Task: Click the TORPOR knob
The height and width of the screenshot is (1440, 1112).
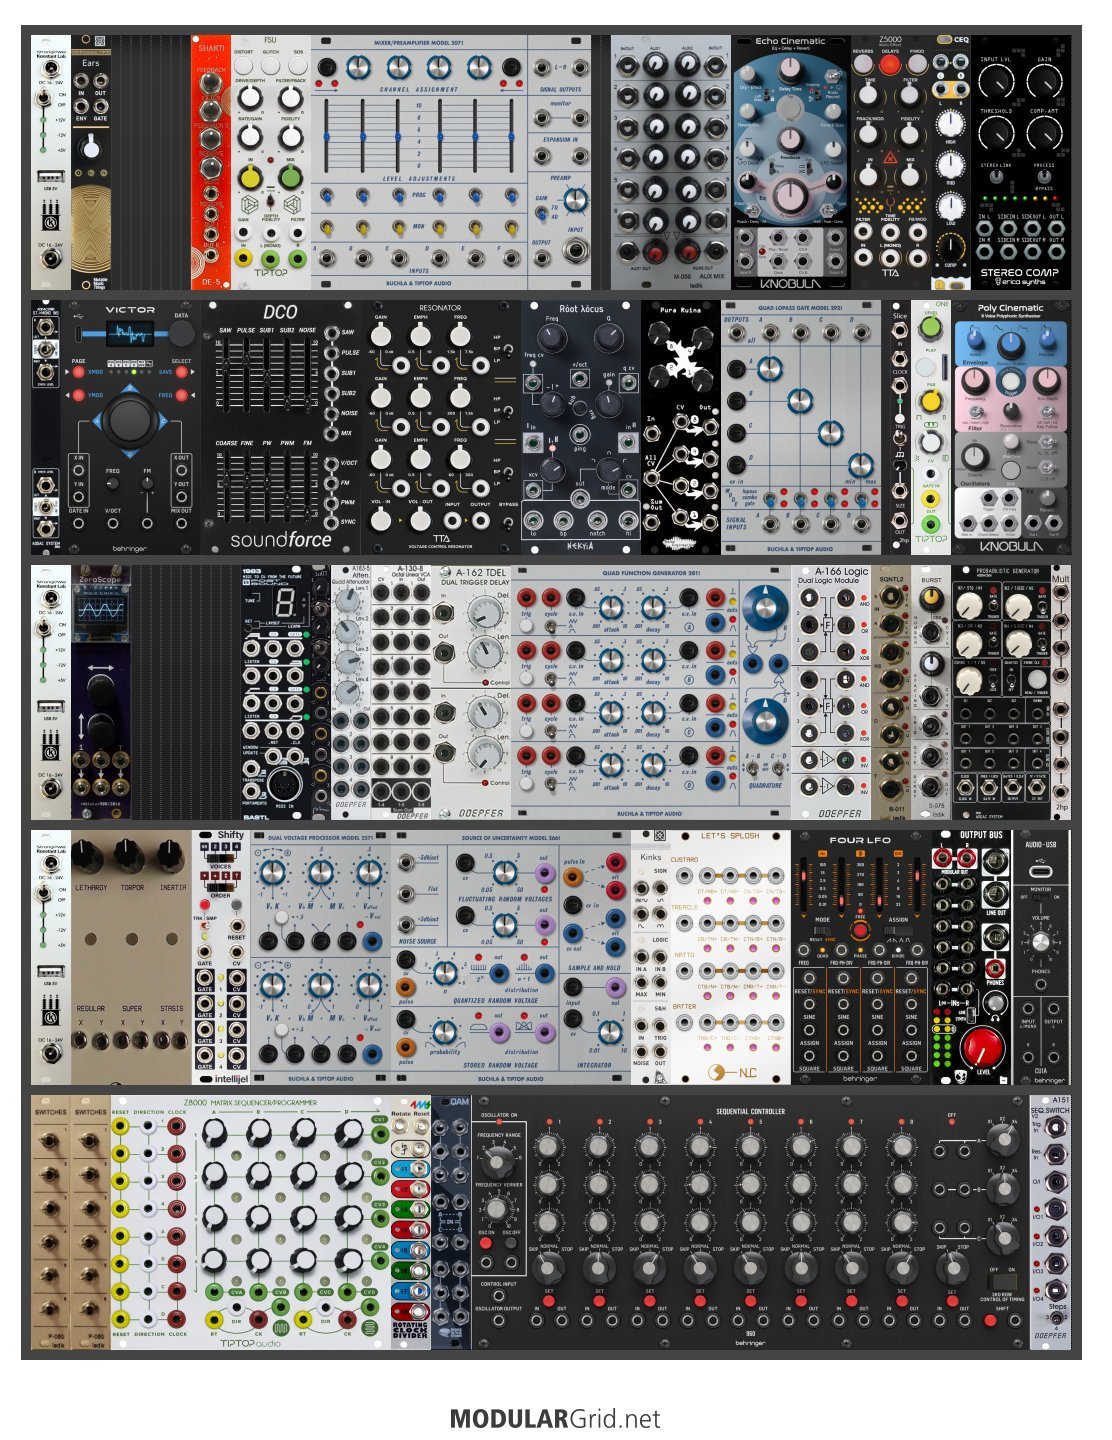Action: pyautogui.click(x=131, y=858)
